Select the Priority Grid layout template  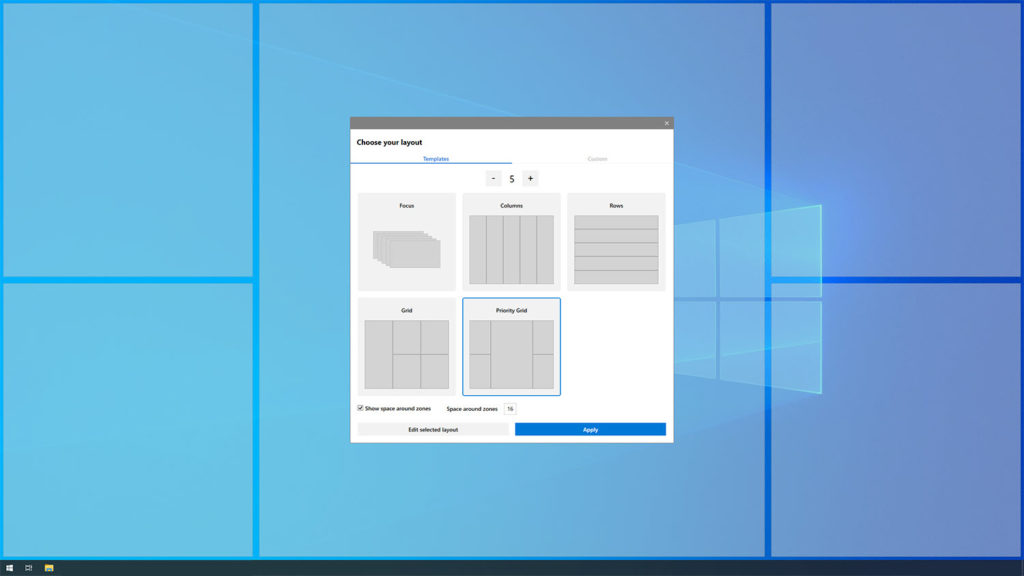point(511,347)
